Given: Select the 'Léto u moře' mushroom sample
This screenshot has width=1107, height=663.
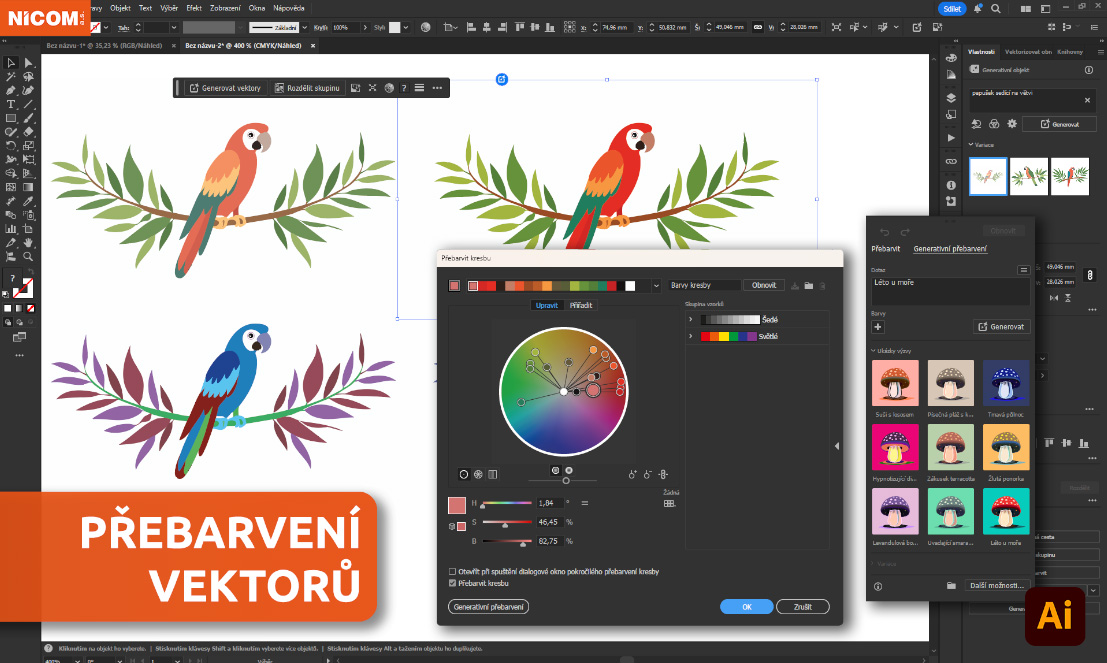Looking at the screenshot, I should point(1006,512).
